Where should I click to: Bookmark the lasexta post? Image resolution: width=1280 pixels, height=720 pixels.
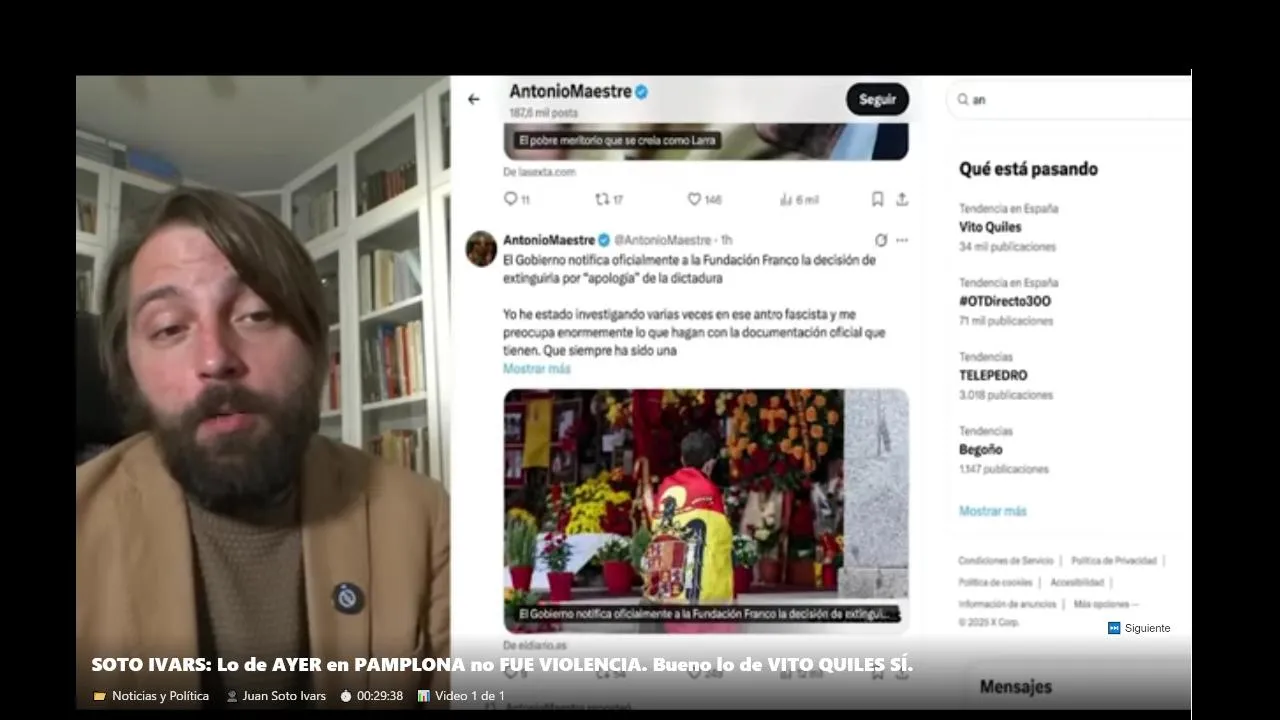pyautogui.click(x=877, y=199)
